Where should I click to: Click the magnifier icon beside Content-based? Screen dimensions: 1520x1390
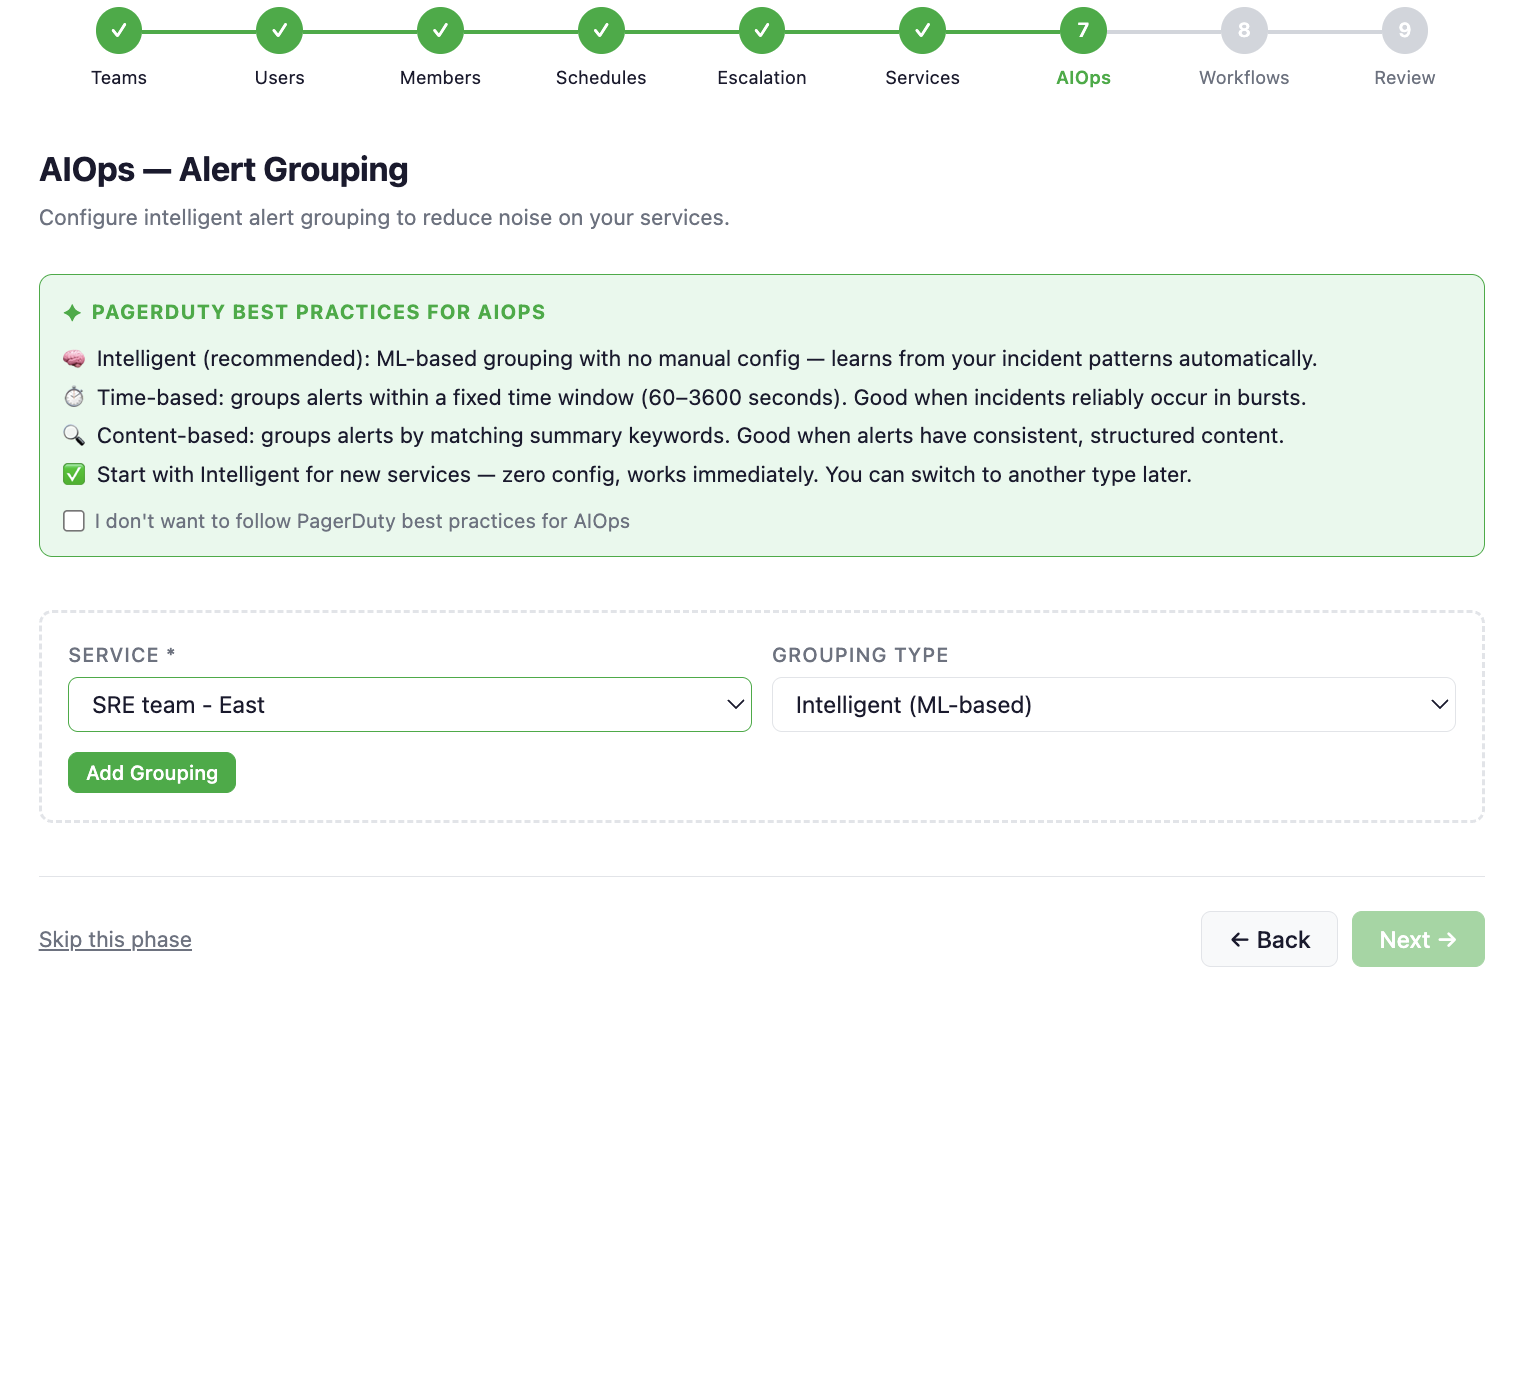point(74,436)
